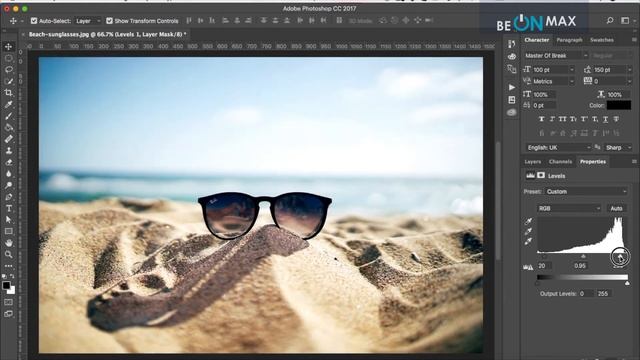
Task: Select the Elliptical Marquee tool
Action: click(x=9, y=58)
